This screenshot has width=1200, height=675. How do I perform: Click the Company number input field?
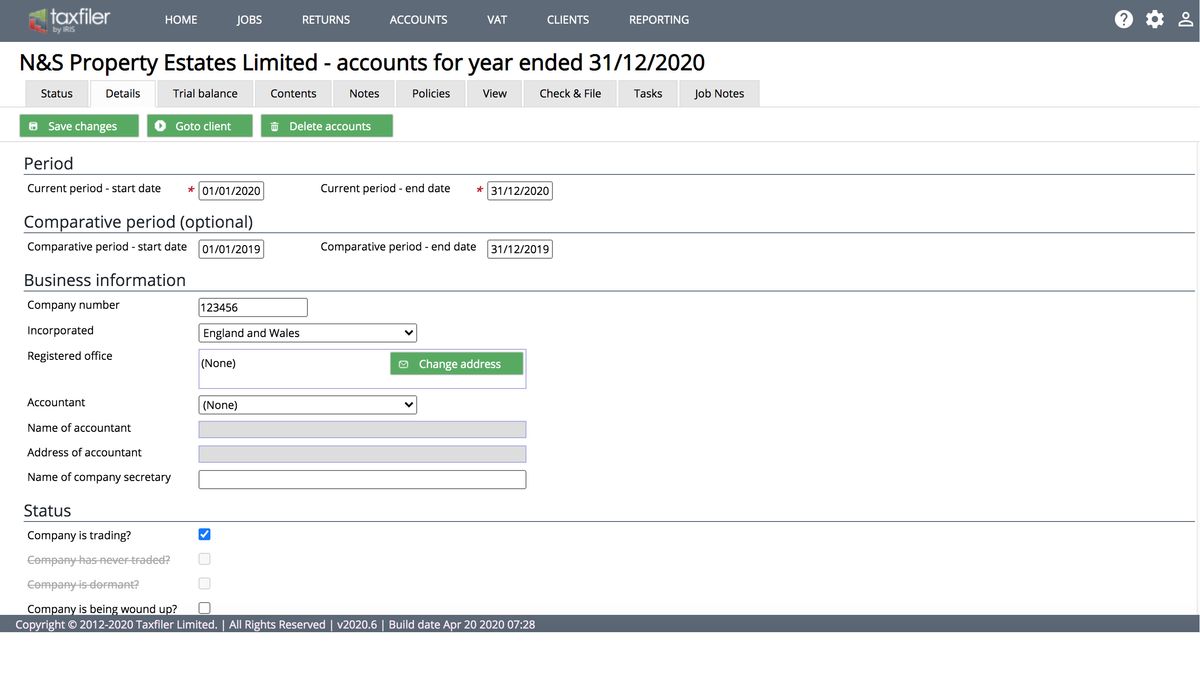[x=252, y=307]
